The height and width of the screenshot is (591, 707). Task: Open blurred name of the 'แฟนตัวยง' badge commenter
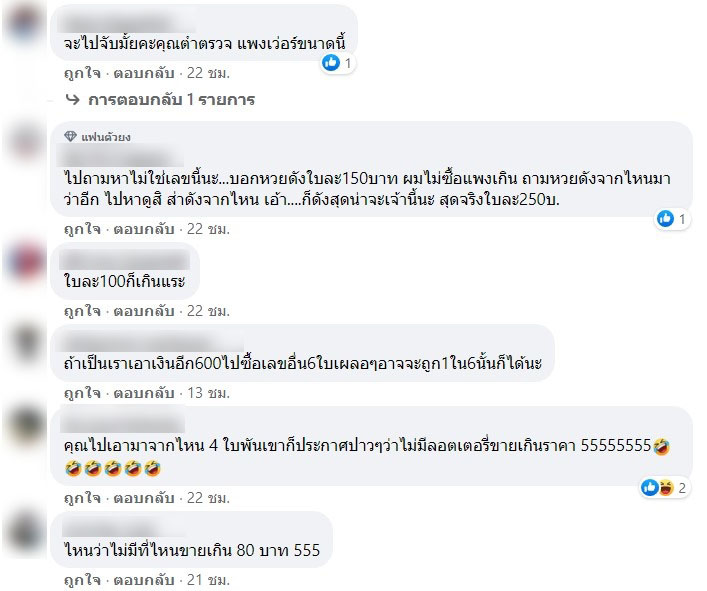[122, 158]
